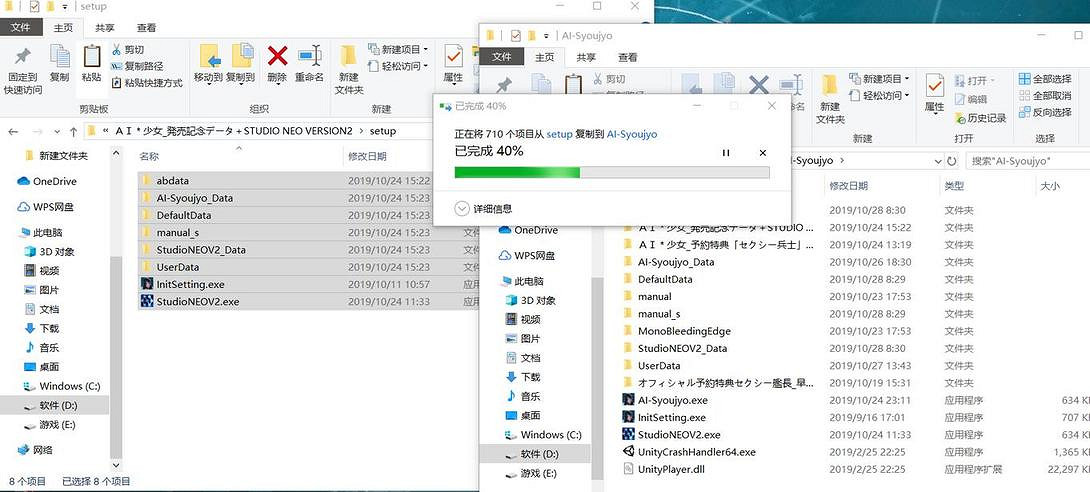This screenshot has width=1090, height=492.
Task: Click Select all (全部选择) in AI-Syoujyo window
Action: 1045,79
